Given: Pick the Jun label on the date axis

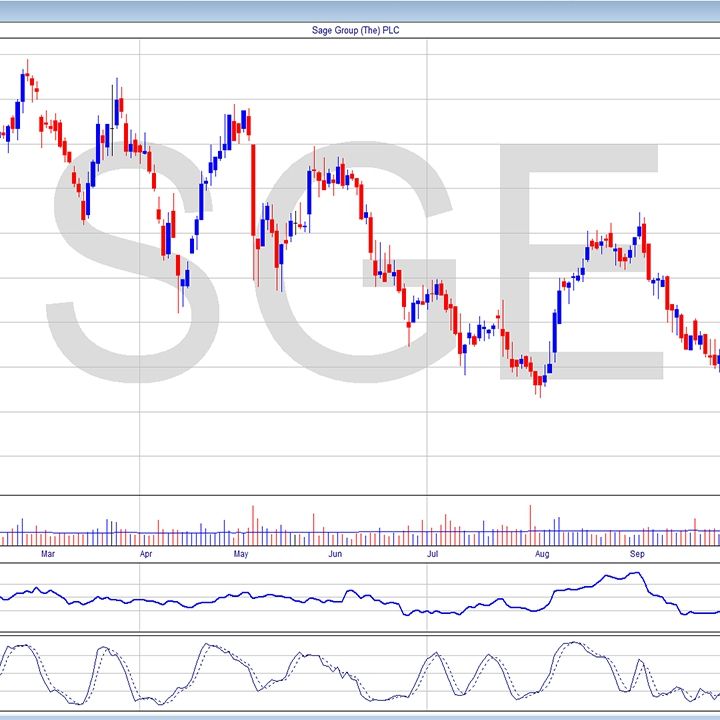Looking at the screenshot, I should pos(335,552).
